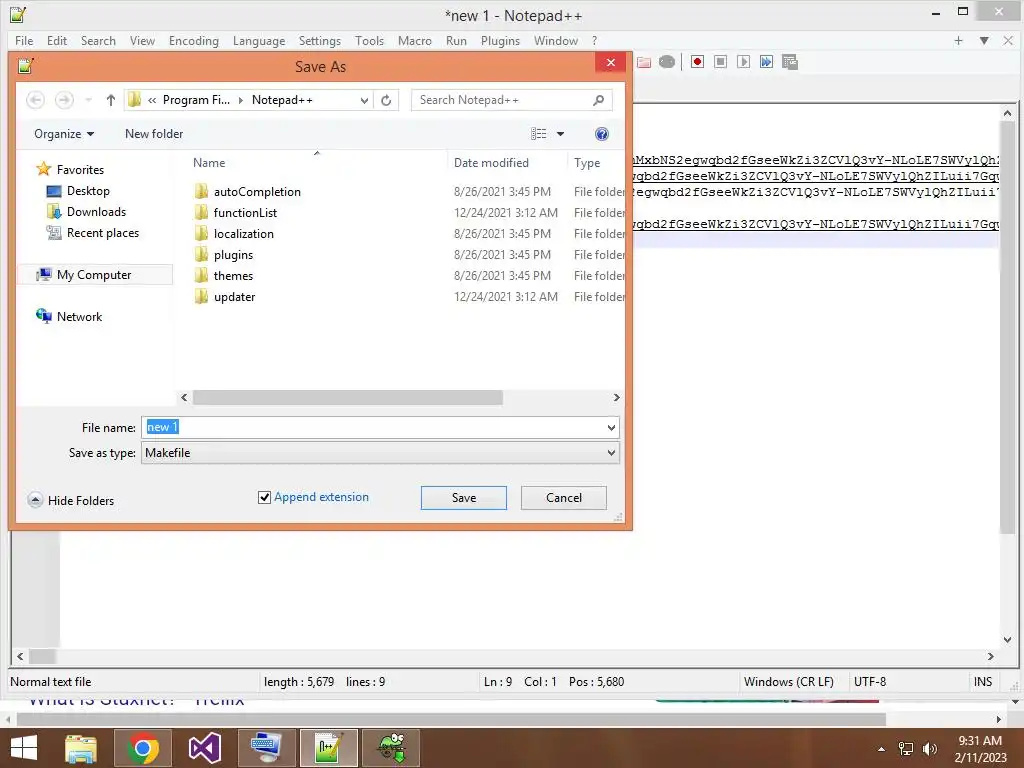Click the on-screen keyboard taskbar icon
The width and height of the screenshot is (1024, 768).
[266, 748]
